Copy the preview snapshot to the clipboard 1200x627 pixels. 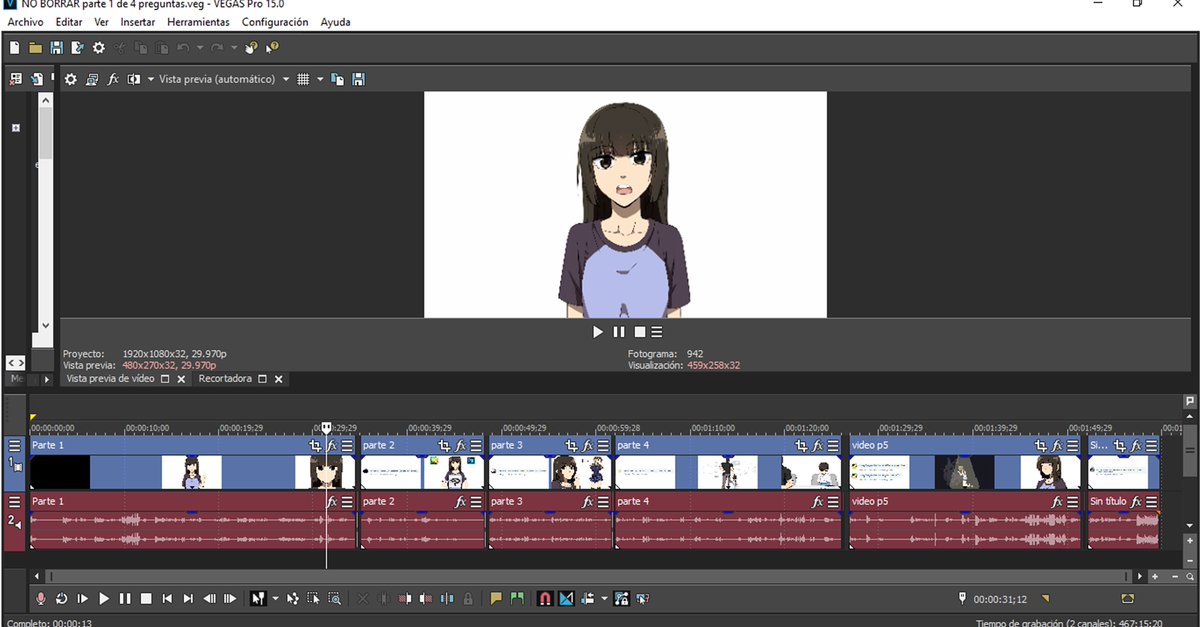[x=338, y=79]
